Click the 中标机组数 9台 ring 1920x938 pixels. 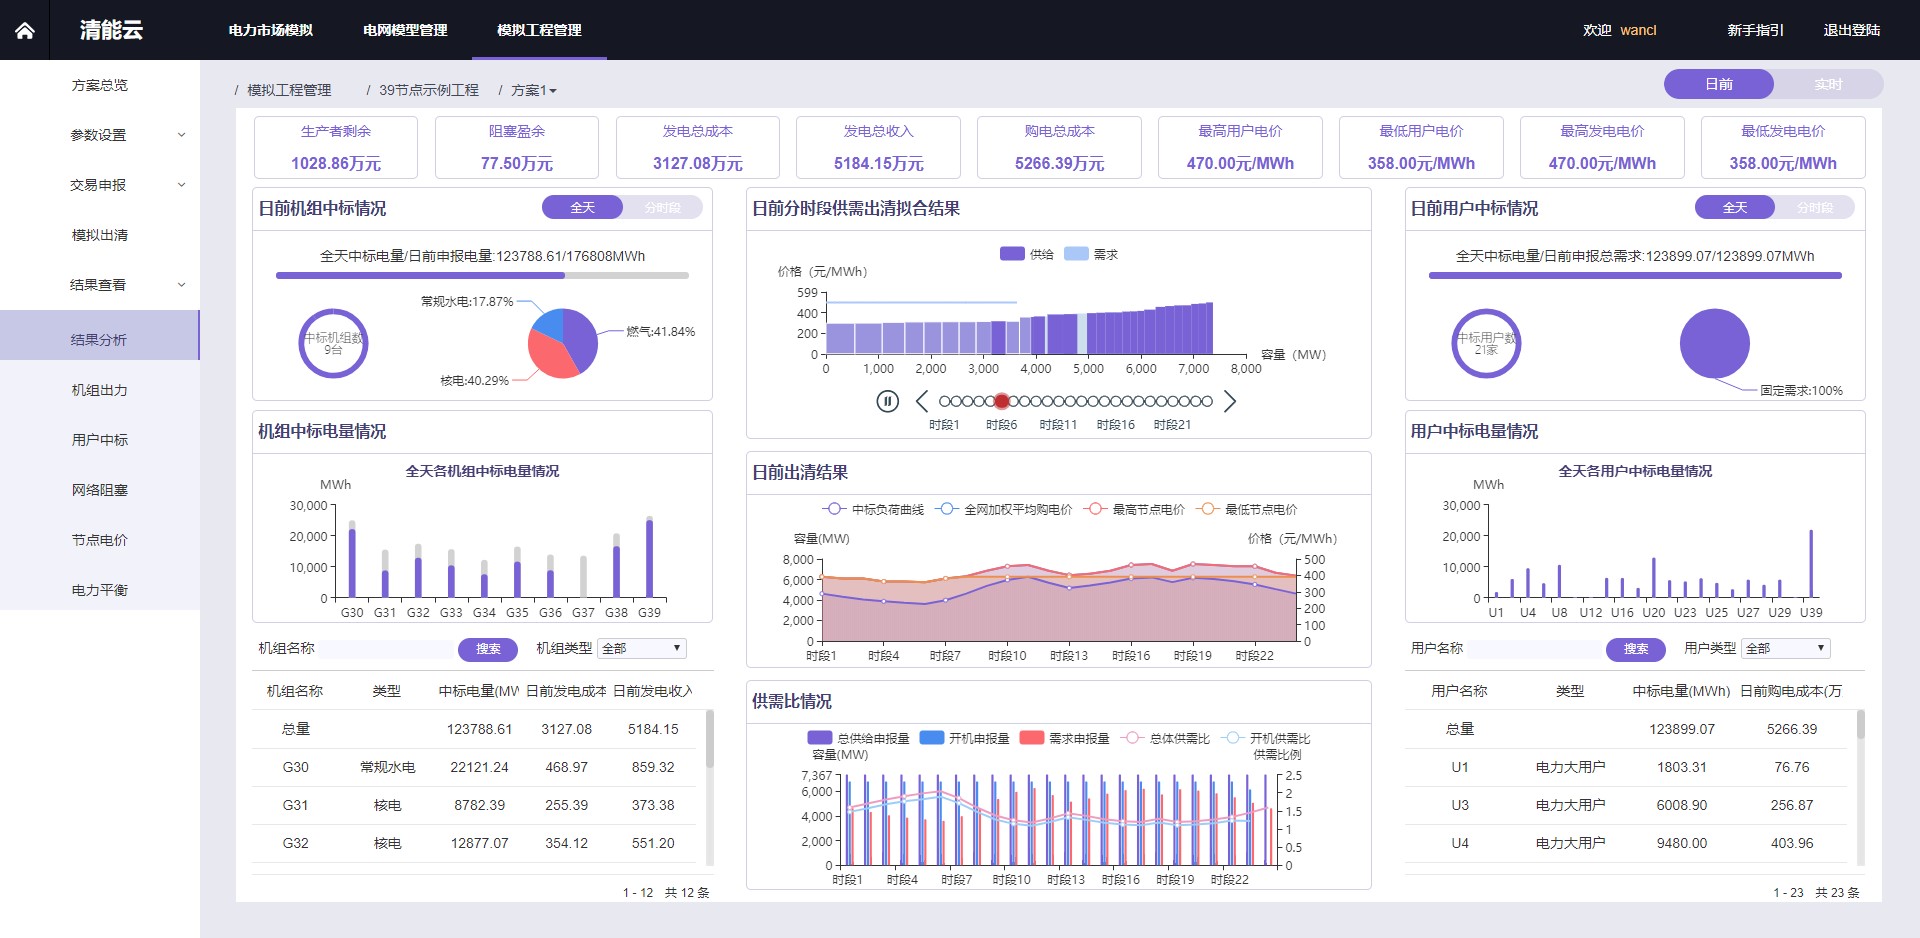pyautogui.click(x=334, y=343)
